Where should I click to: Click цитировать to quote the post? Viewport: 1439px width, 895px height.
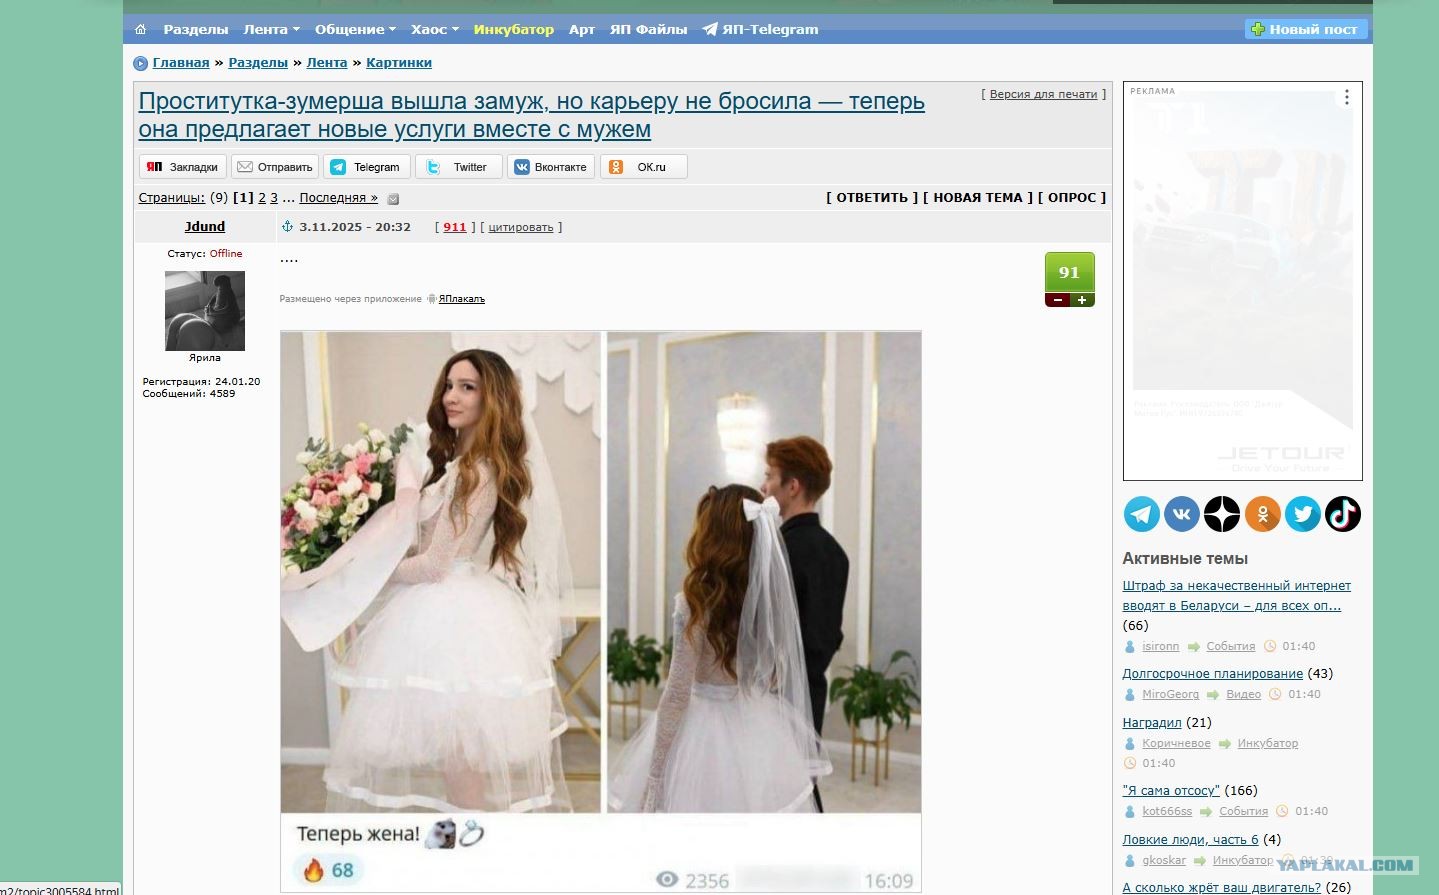(x=521, y=227)
